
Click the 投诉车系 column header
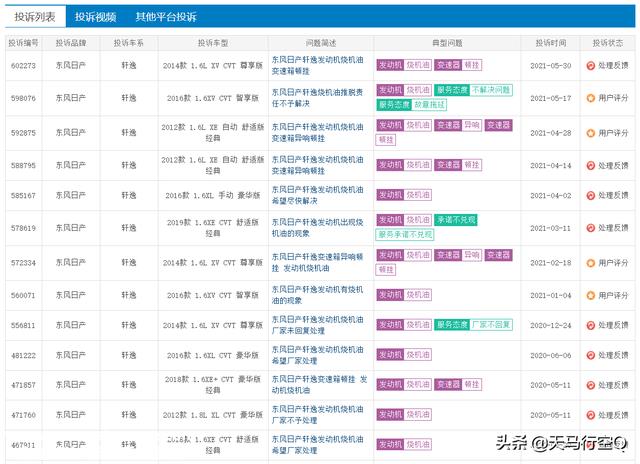(x=129, y=43)
